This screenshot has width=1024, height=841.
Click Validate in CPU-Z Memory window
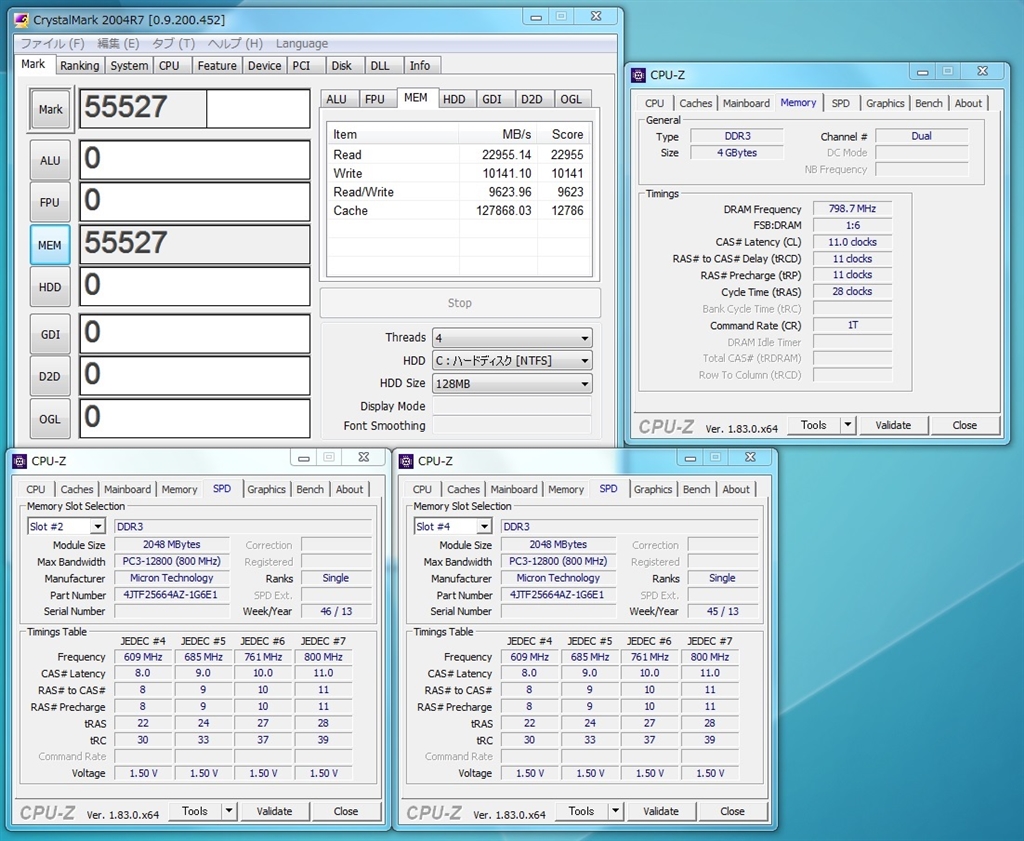coord(893,425)
